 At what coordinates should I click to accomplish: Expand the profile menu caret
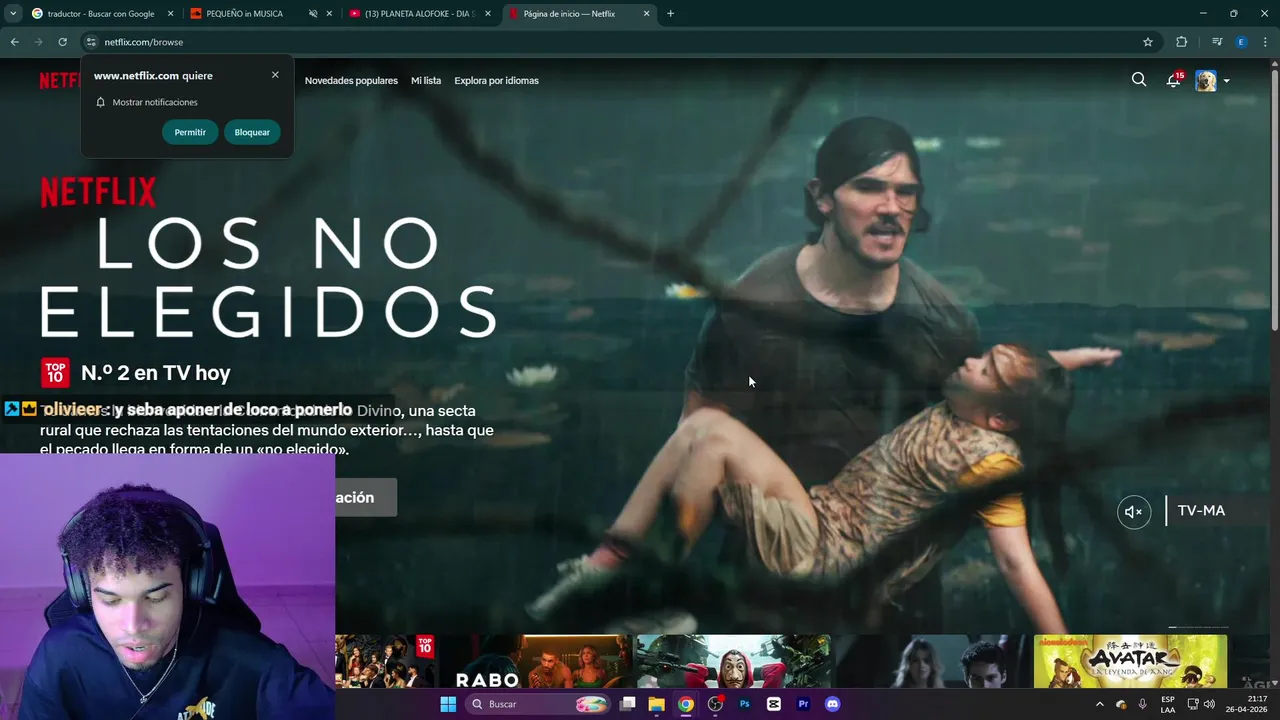click(1226, 81)
